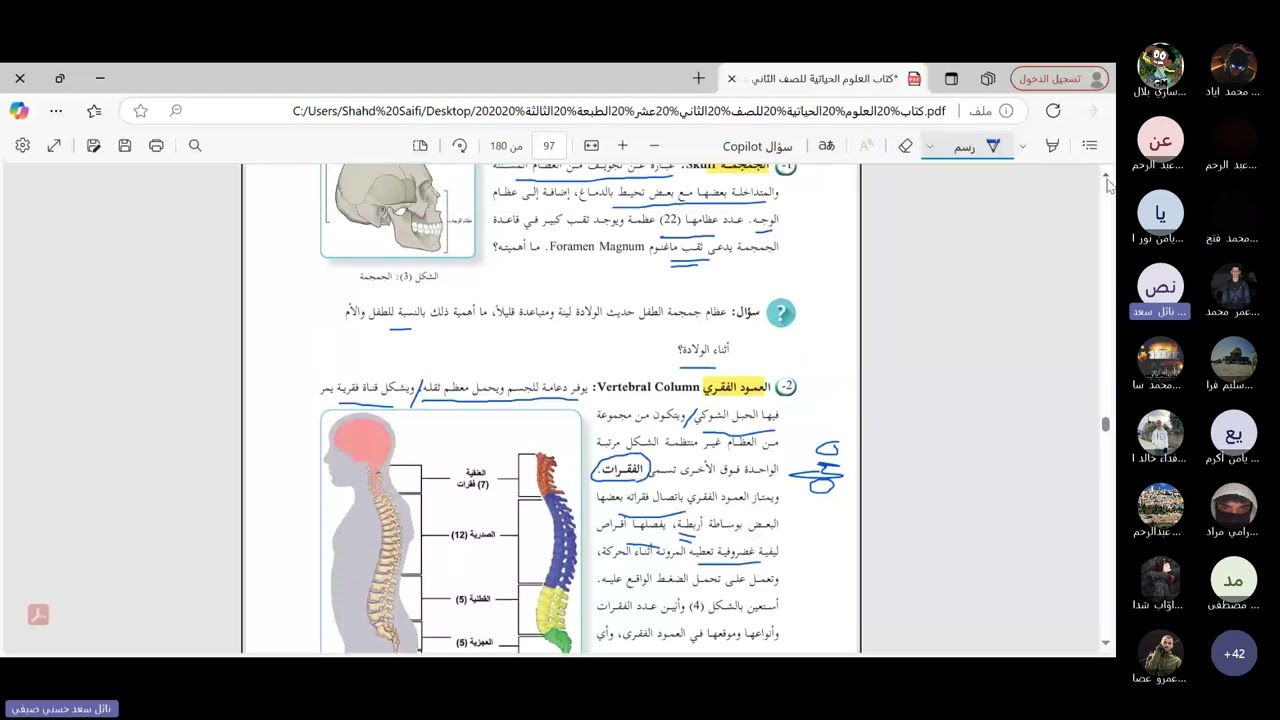Image resolution: width=1280 pixels, height=720 pixels.
Task: Open Edge Settings and more menu
Action: (56, 111)
